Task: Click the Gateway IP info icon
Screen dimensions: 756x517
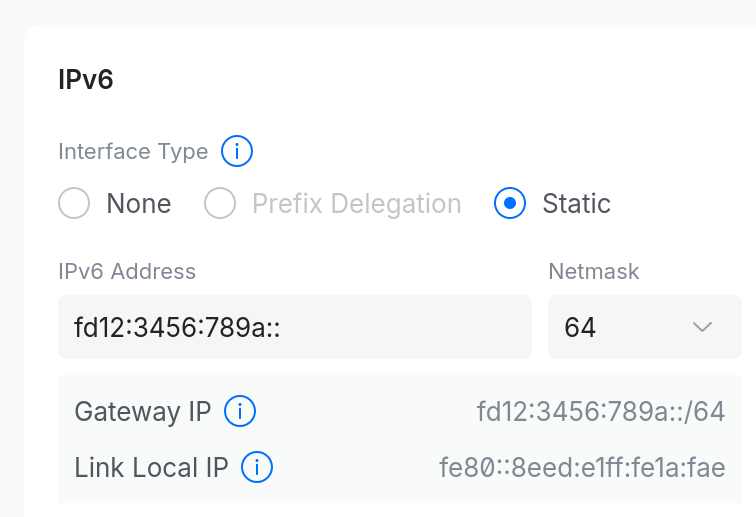Action: click(x=240, y=411)
